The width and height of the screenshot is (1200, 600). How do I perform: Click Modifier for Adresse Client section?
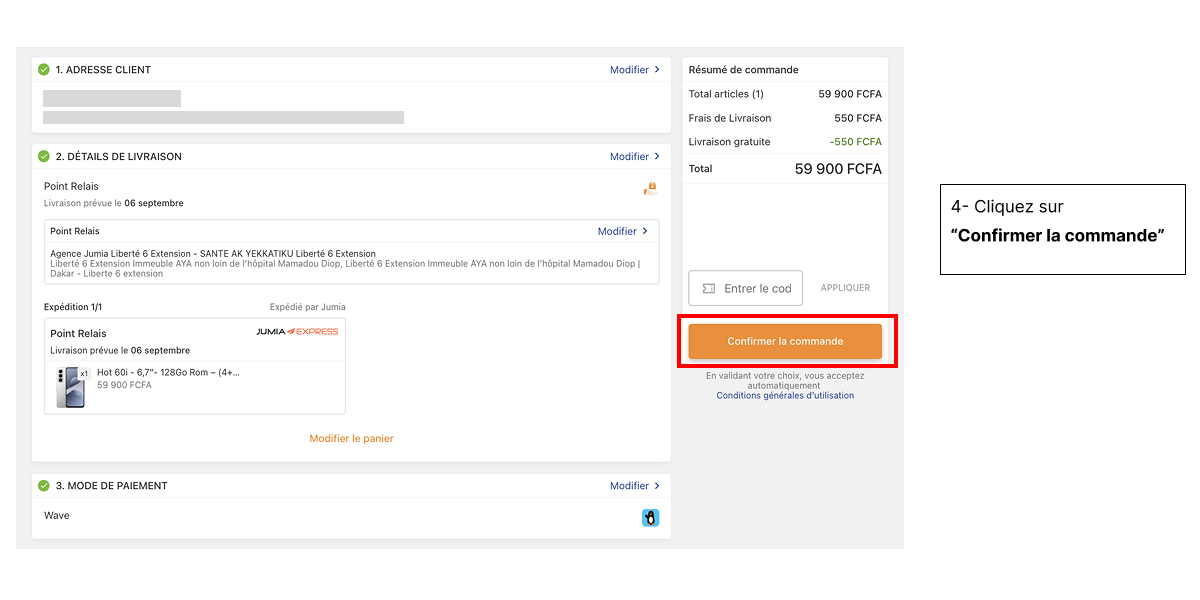click(x=629, y=70)
